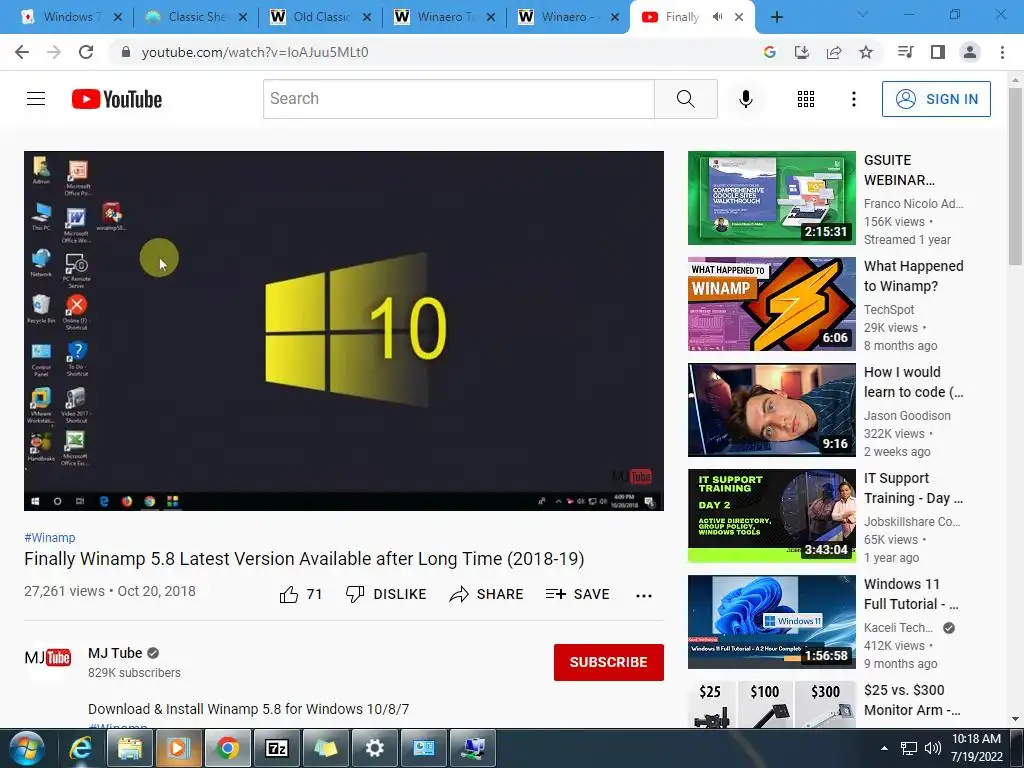Go to YouTube home via logo

coord(117,99)
